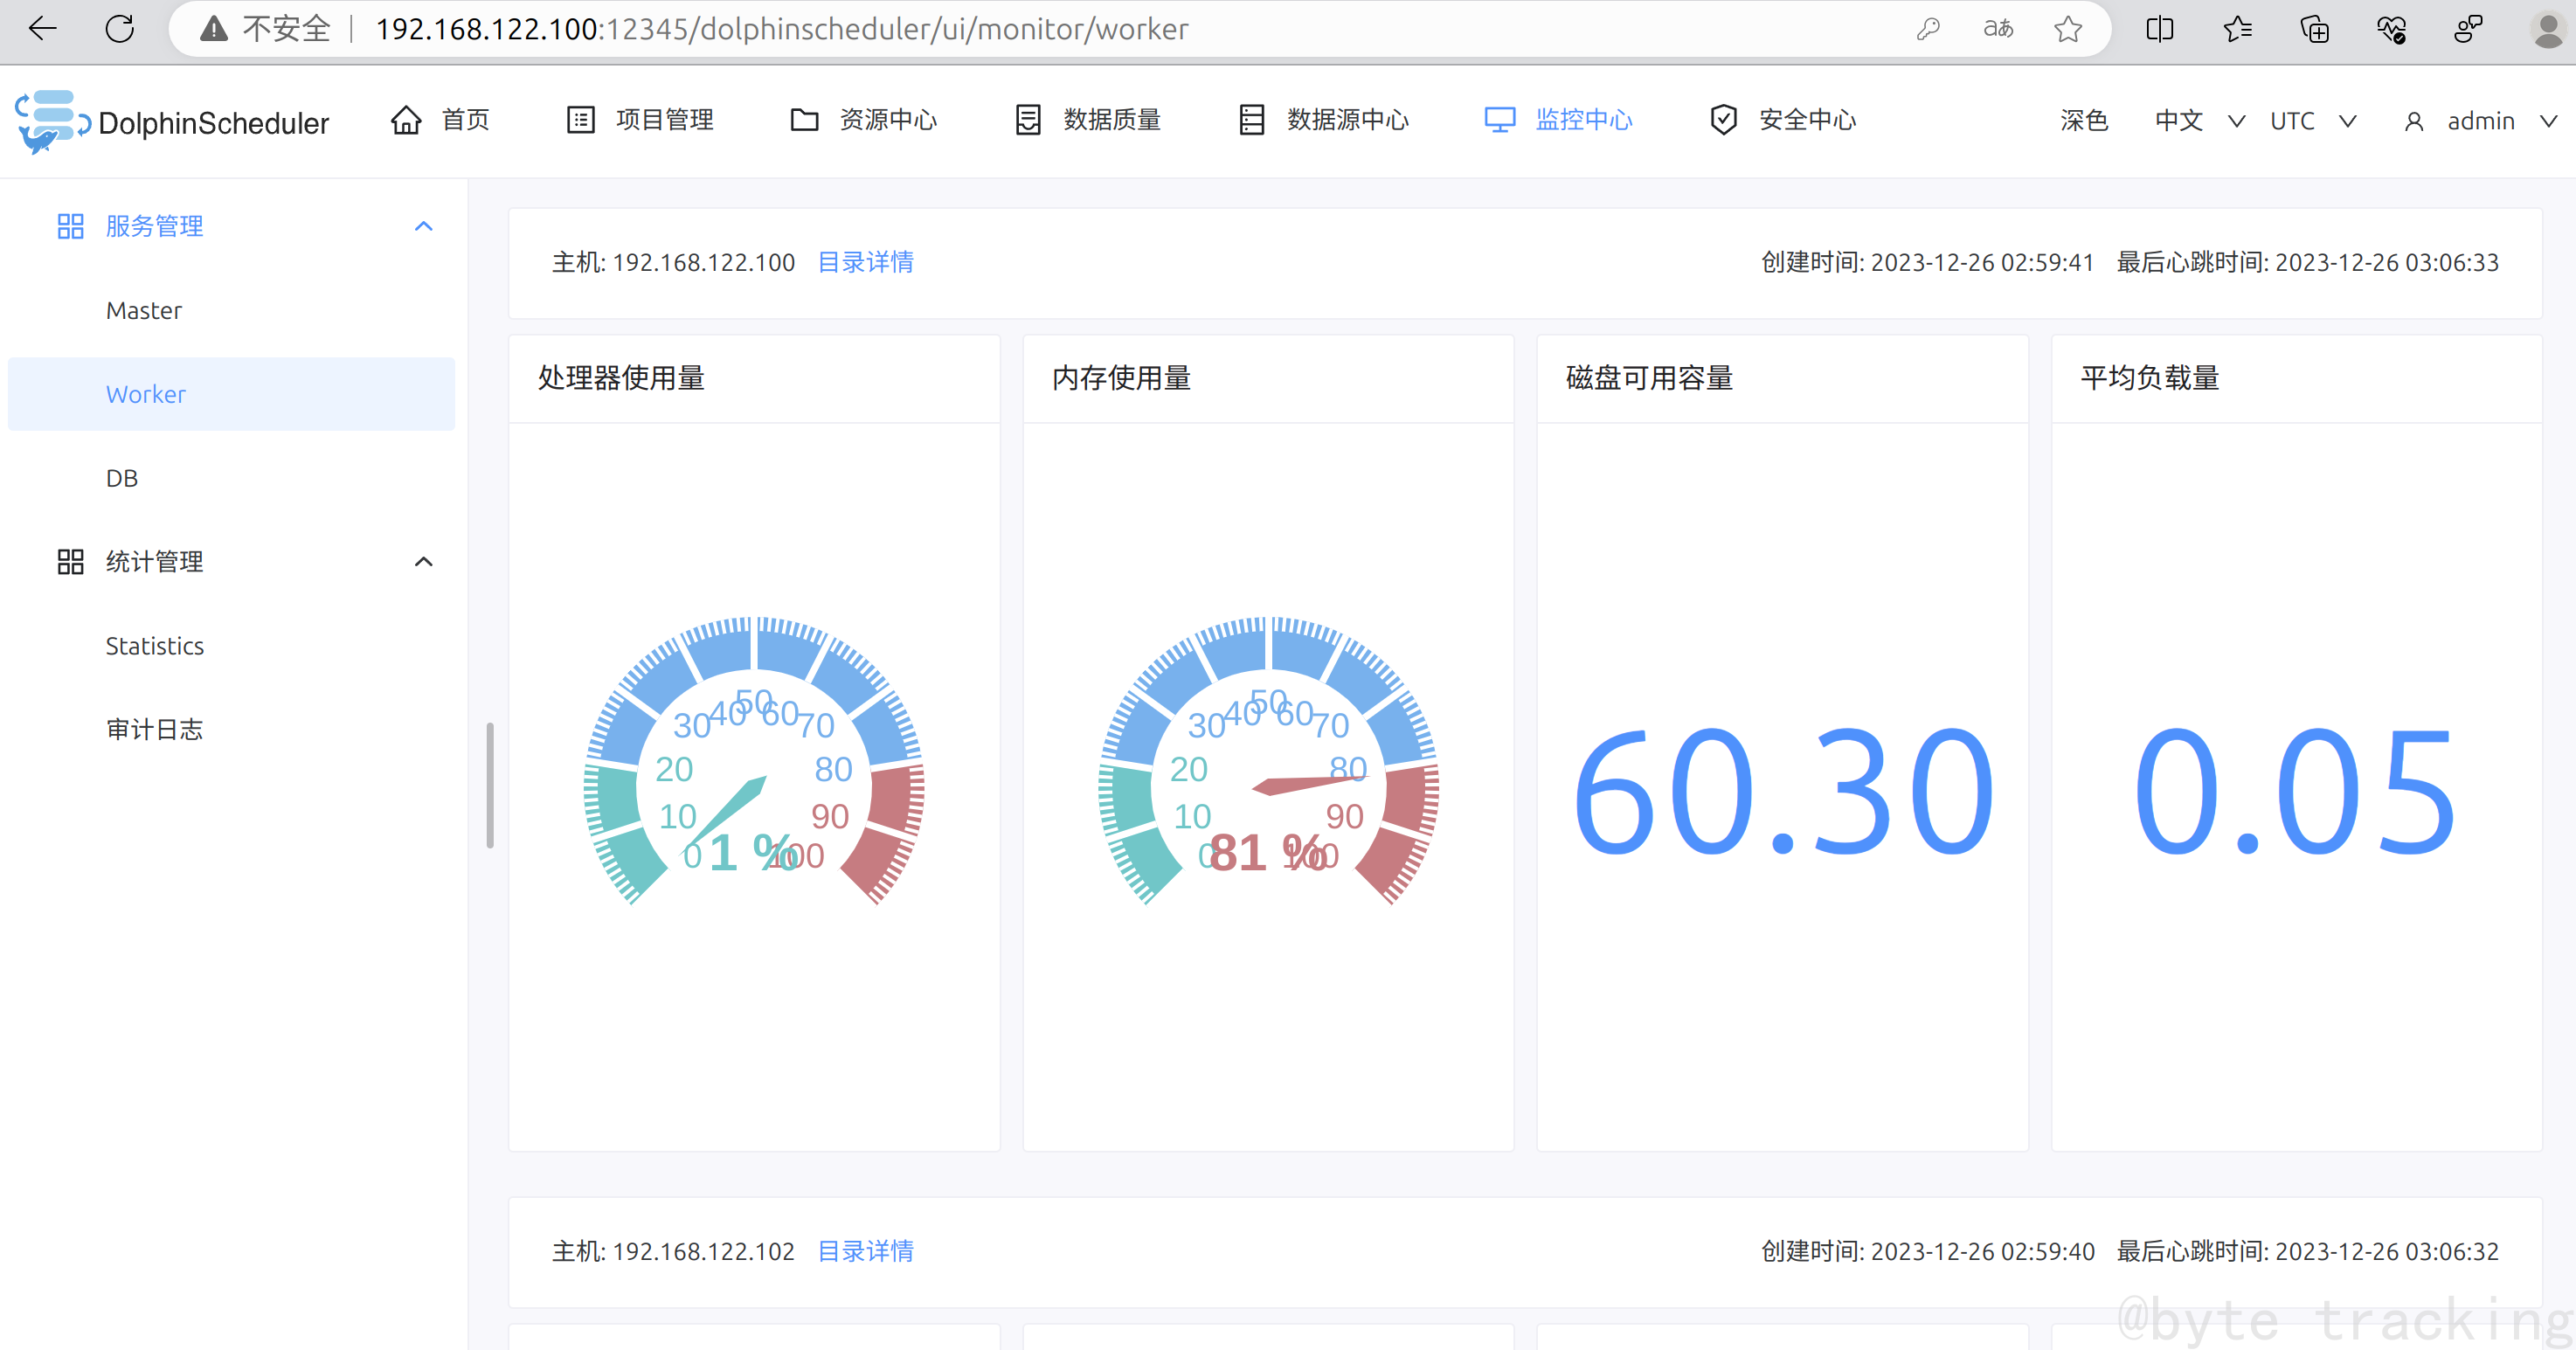Switch to the Master menu item
Viewport: 2576px width, 1350px height.
(x=144, y=310)
